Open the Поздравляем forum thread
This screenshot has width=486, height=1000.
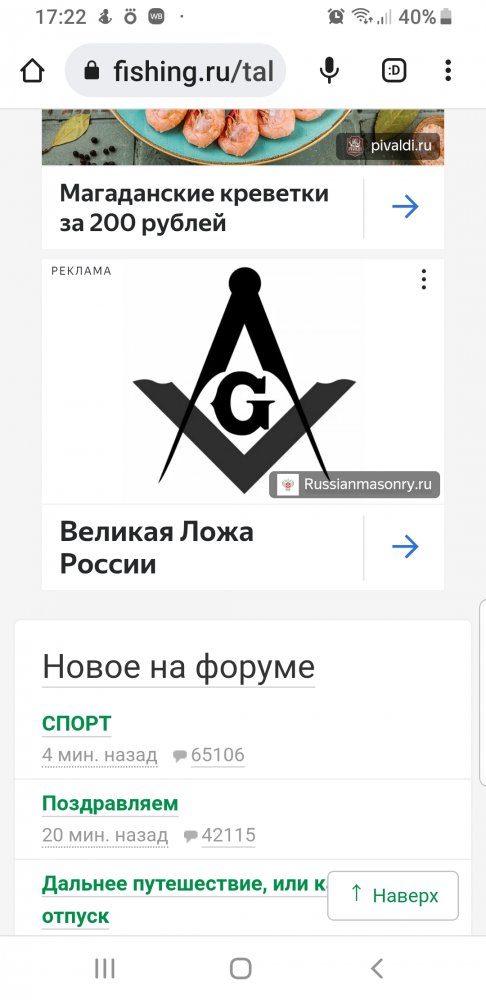pyautogui.click(x=110, y=804)
